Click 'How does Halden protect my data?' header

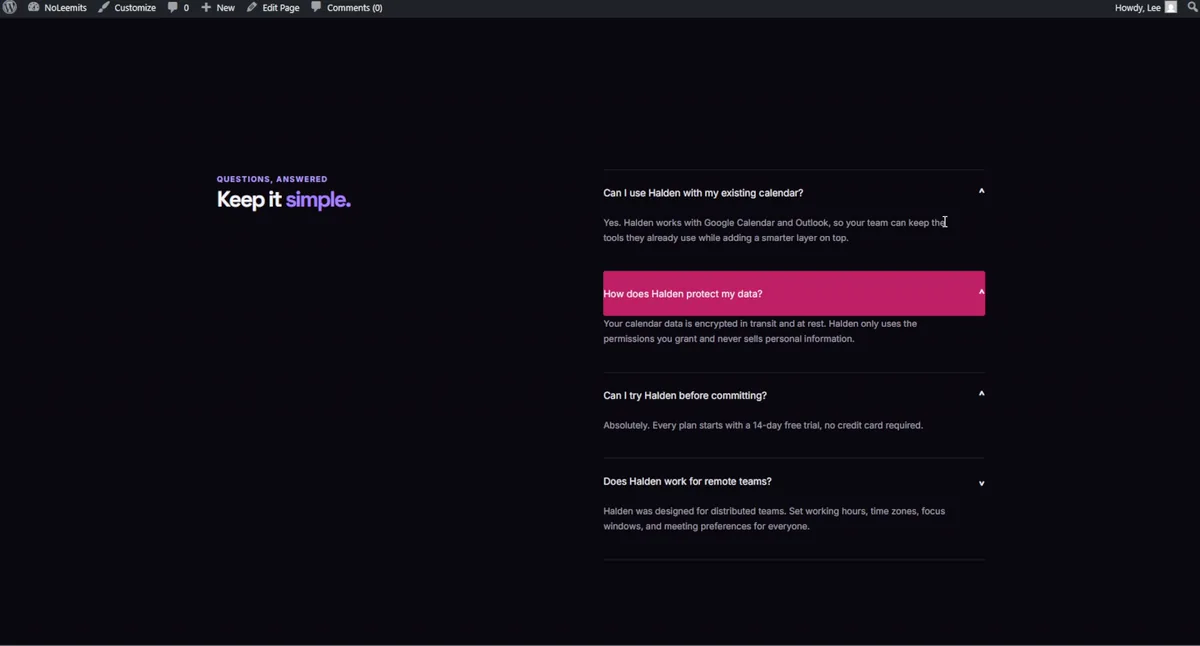794,293
